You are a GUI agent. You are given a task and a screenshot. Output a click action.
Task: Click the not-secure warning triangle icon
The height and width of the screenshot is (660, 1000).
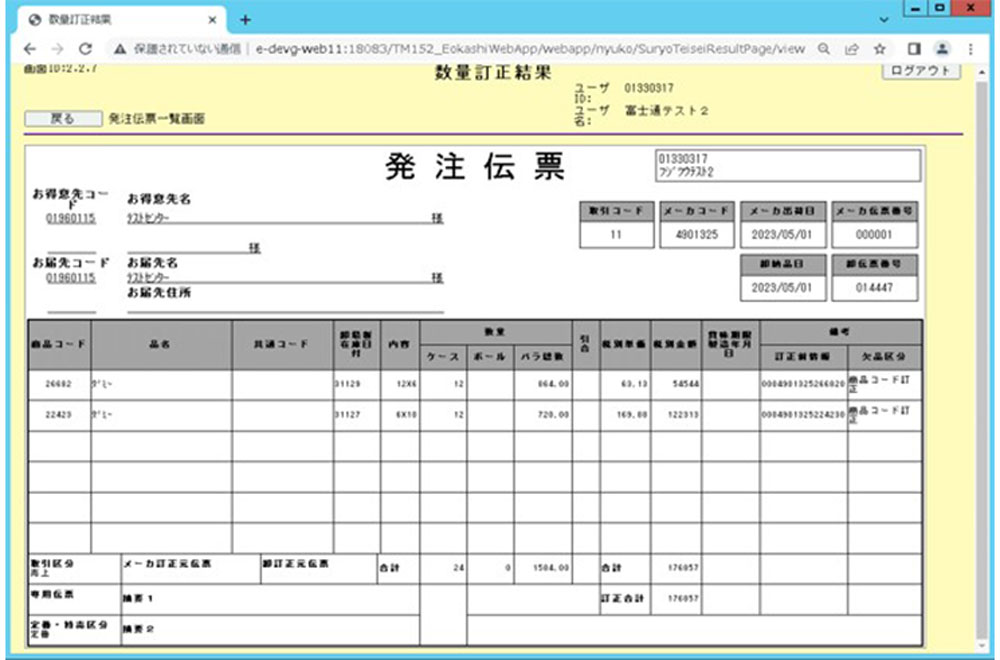119,49
